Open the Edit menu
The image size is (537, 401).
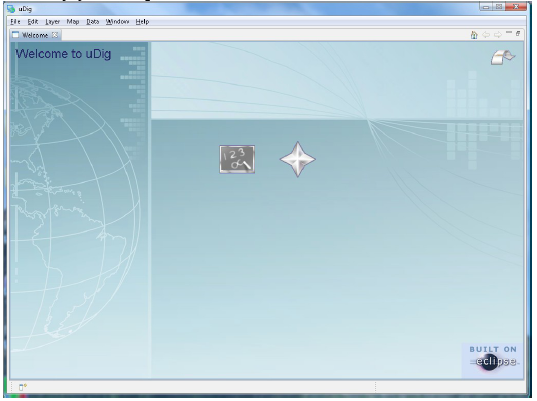33,22
